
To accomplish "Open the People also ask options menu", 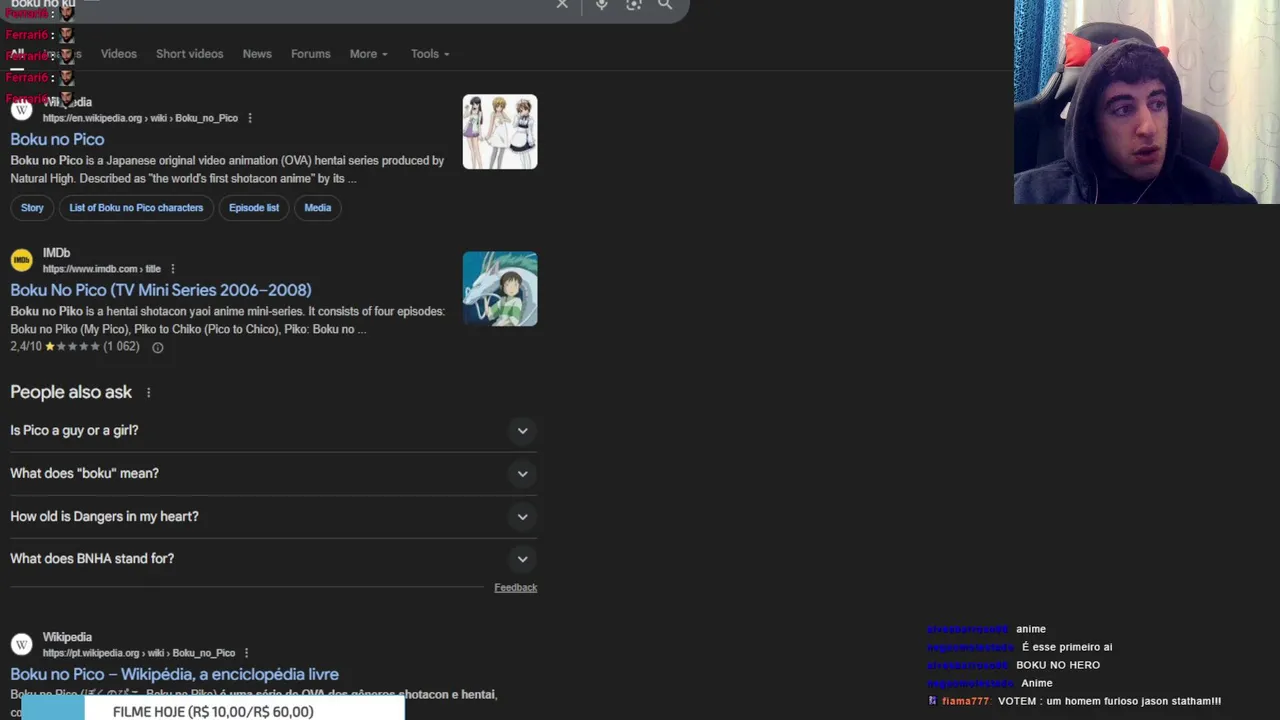I will tap(148, 393).
